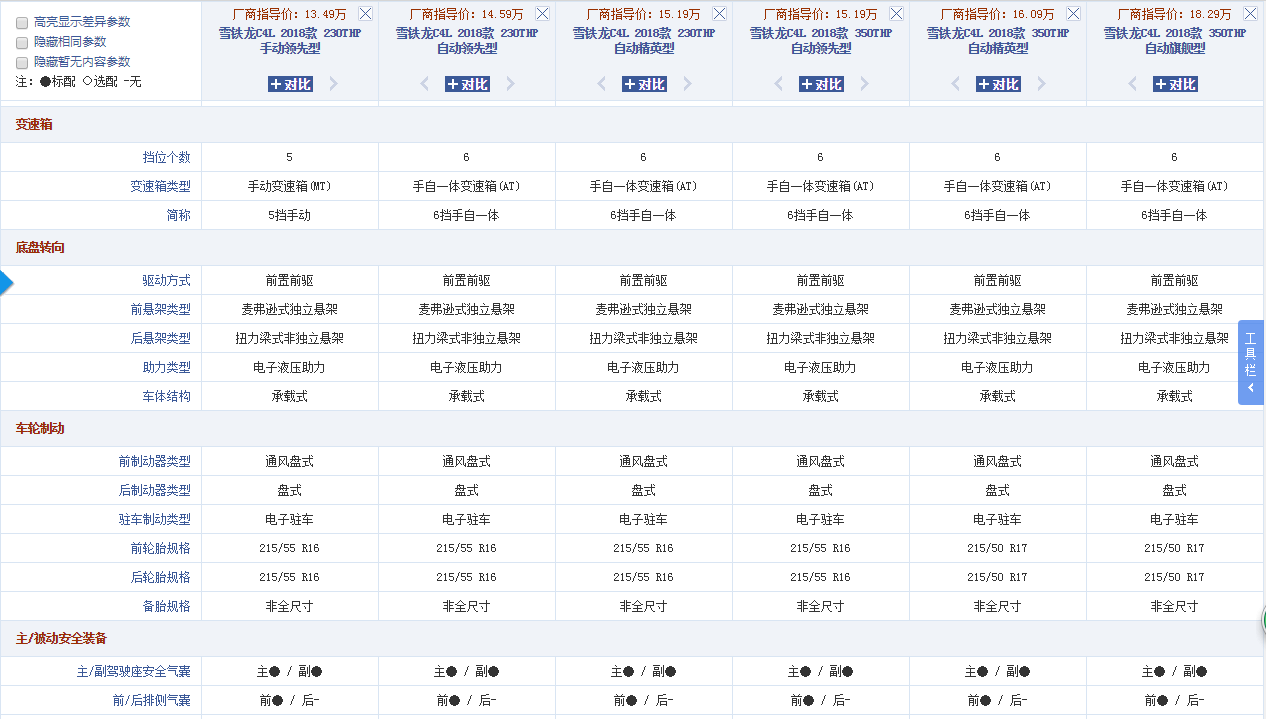Screen dimensions: 1266x719
Task: Click the 前轮胎规格 parameter label
Action: pyautogui.click(x=160, y=549)
